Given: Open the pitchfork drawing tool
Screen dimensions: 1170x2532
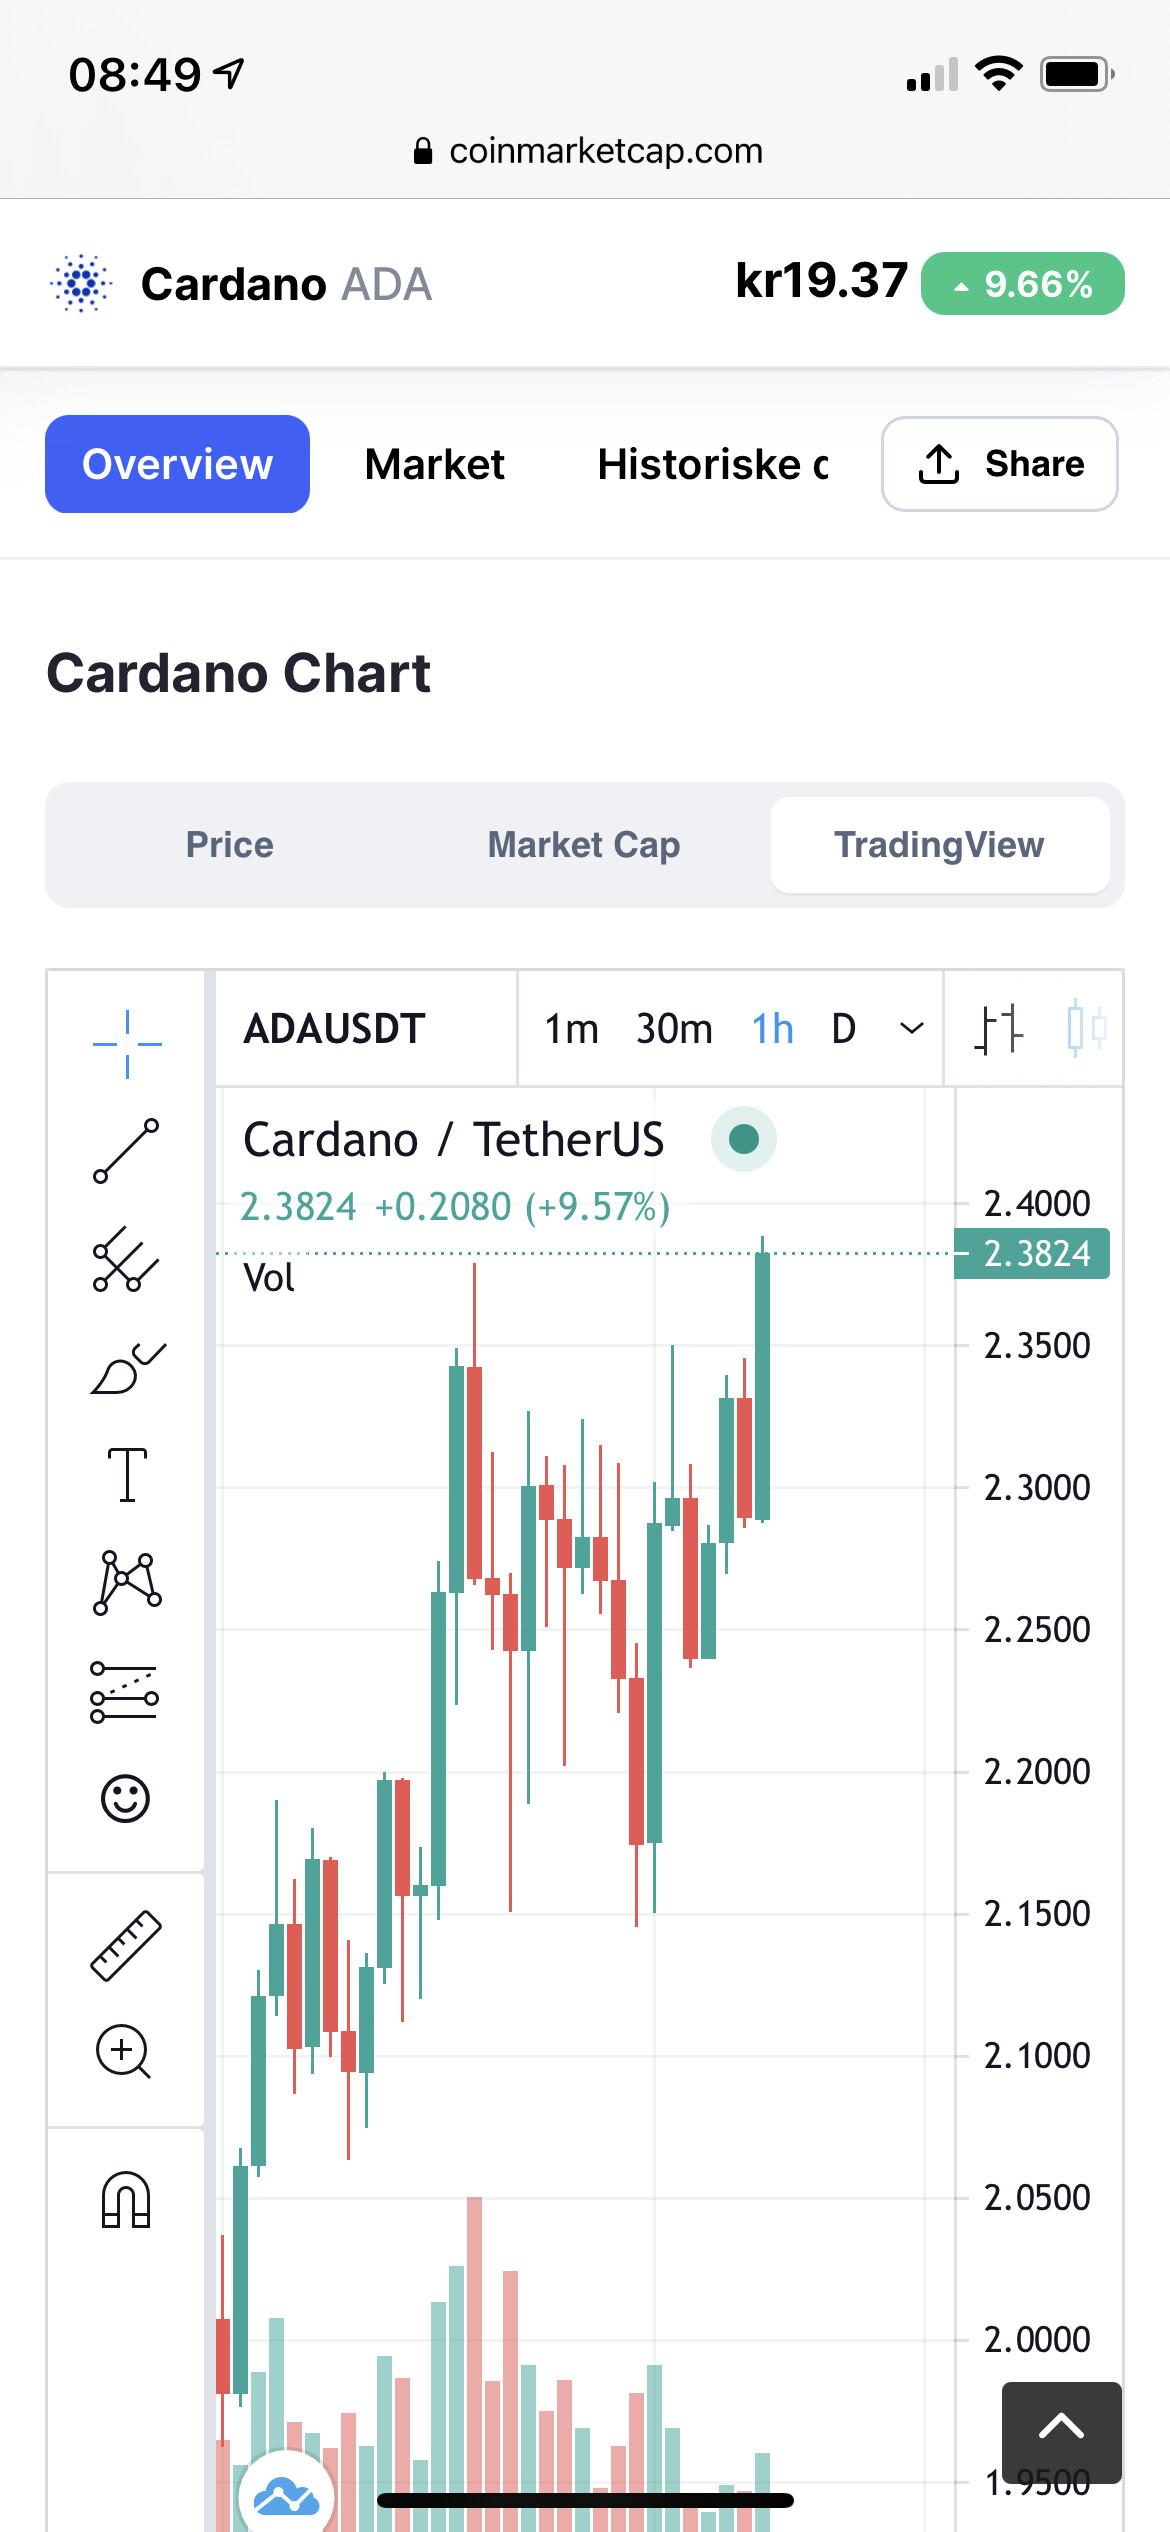Looking at the screenshot, I should tap(127, 1259).
